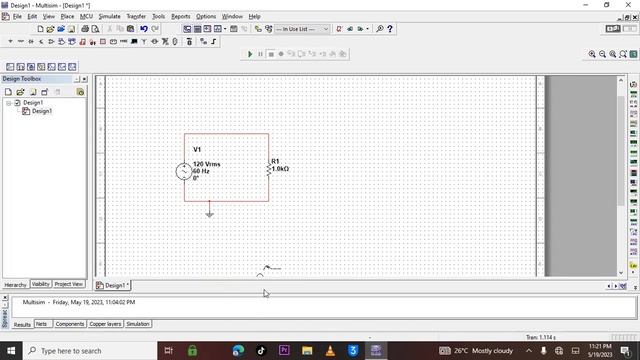Click the Windows search box on the taskbar

tap(90, 351)
